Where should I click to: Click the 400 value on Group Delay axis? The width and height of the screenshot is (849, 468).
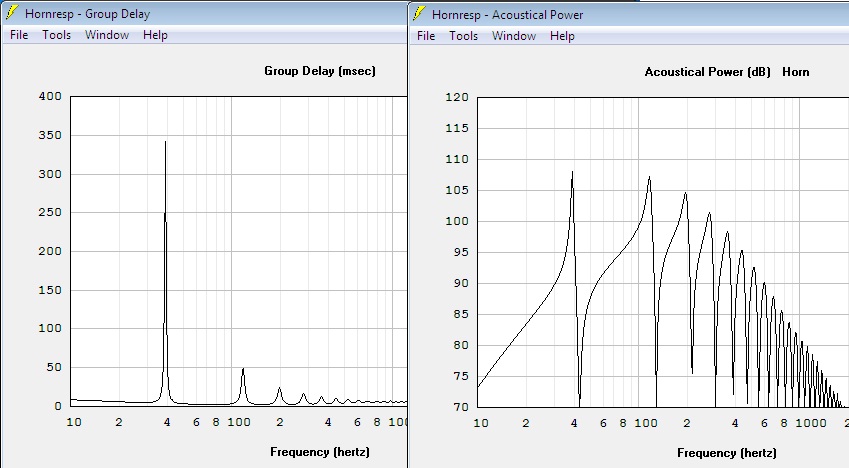[x=50, y=96]
